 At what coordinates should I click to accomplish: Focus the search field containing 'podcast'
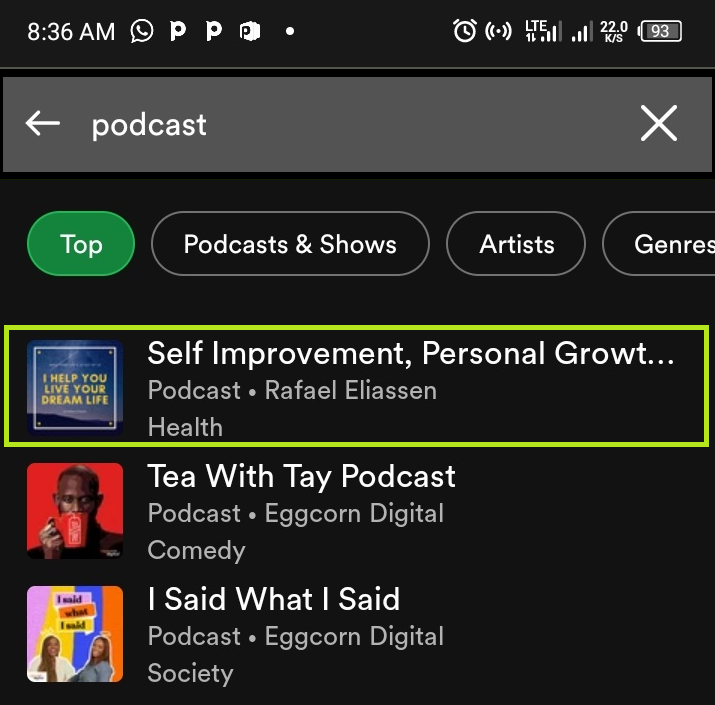click(x=357, y=124)
